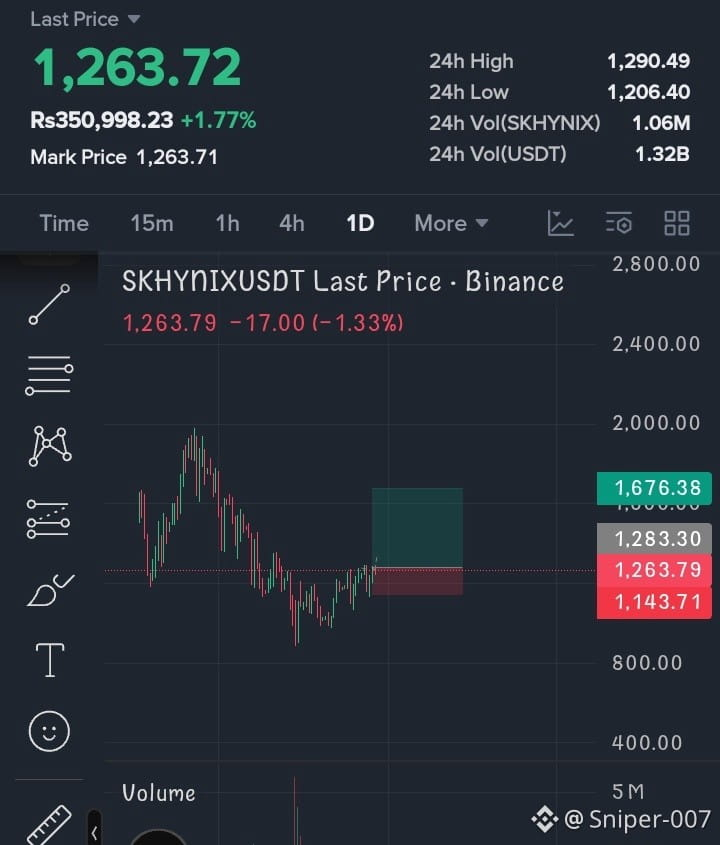
Task: Click the 1,143.71 stop-loss price label
Action: click(654, 602)
